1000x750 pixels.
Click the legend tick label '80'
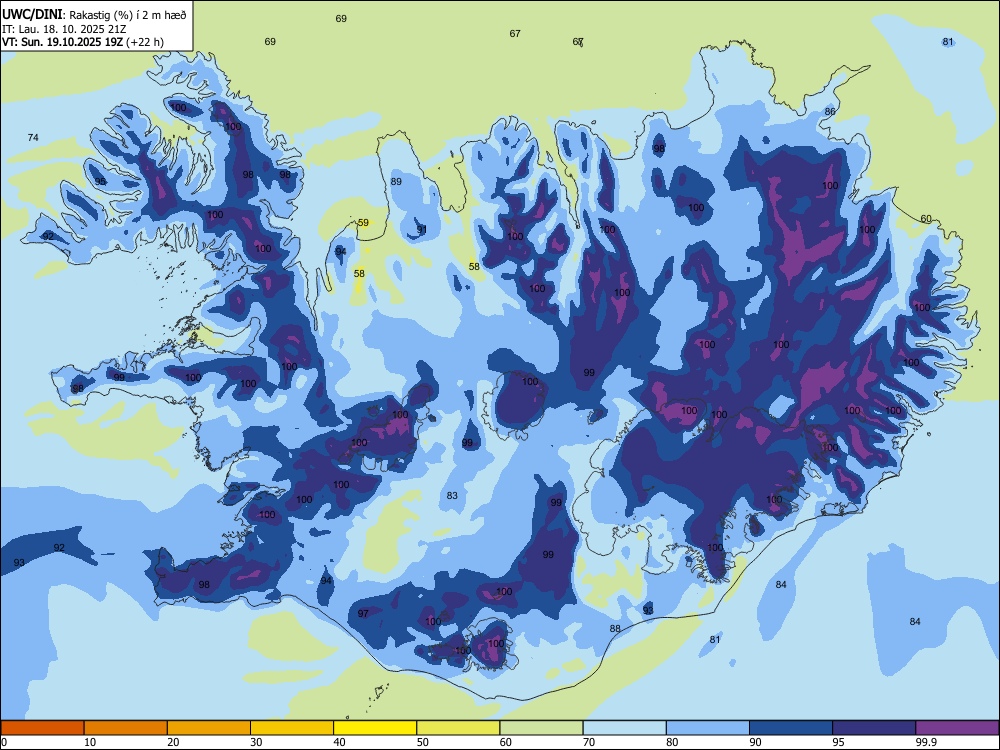(672, 742)
